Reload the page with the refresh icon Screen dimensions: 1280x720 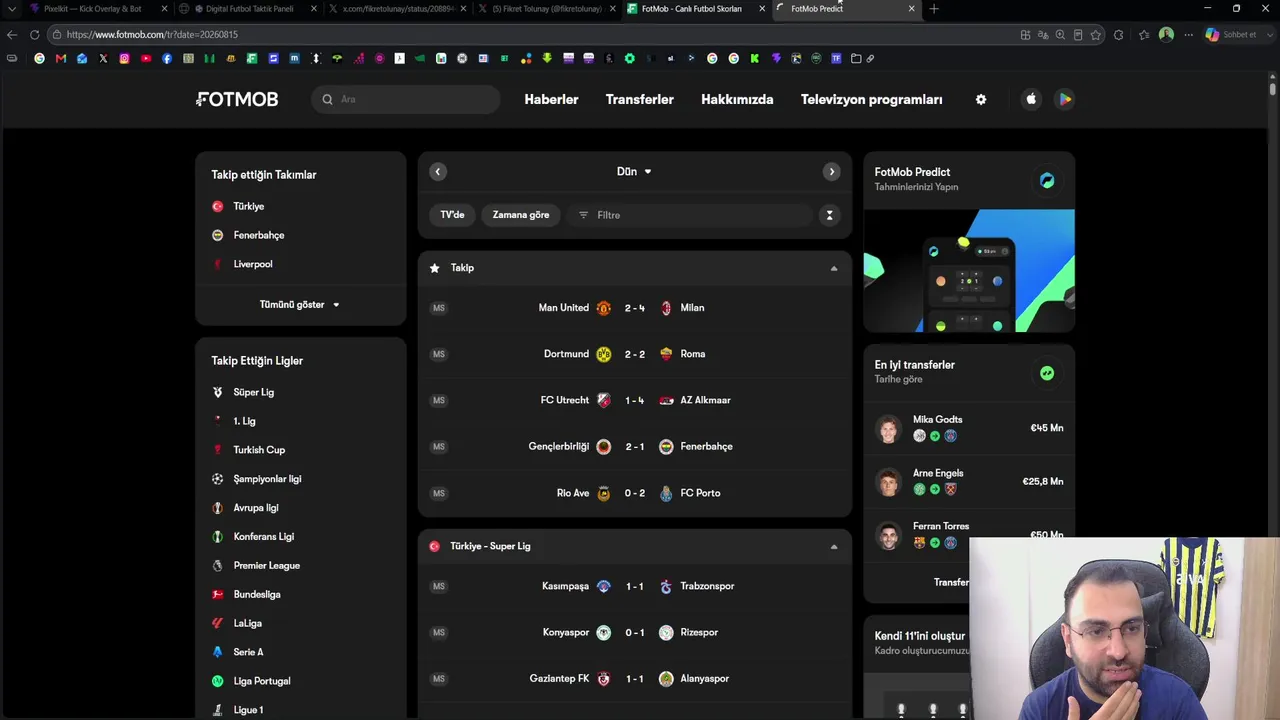point(34,35)
